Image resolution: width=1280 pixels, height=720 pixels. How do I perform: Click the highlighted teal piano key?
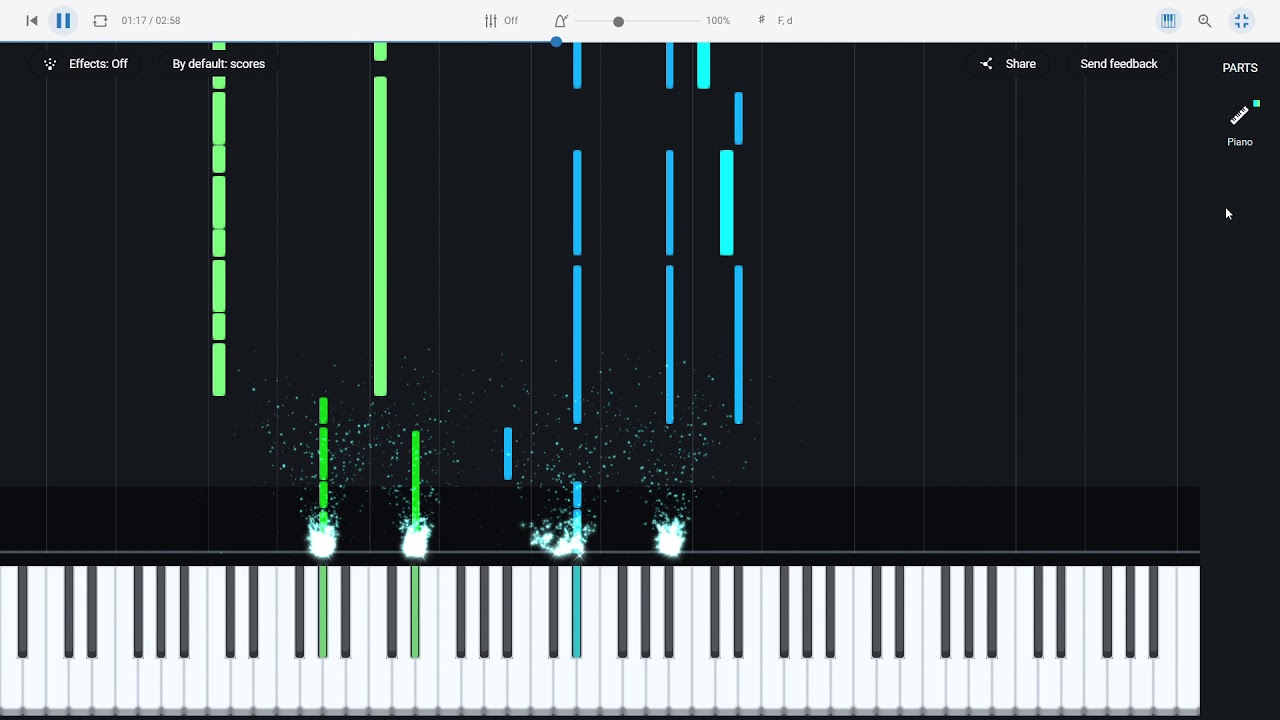coord(577,610)
